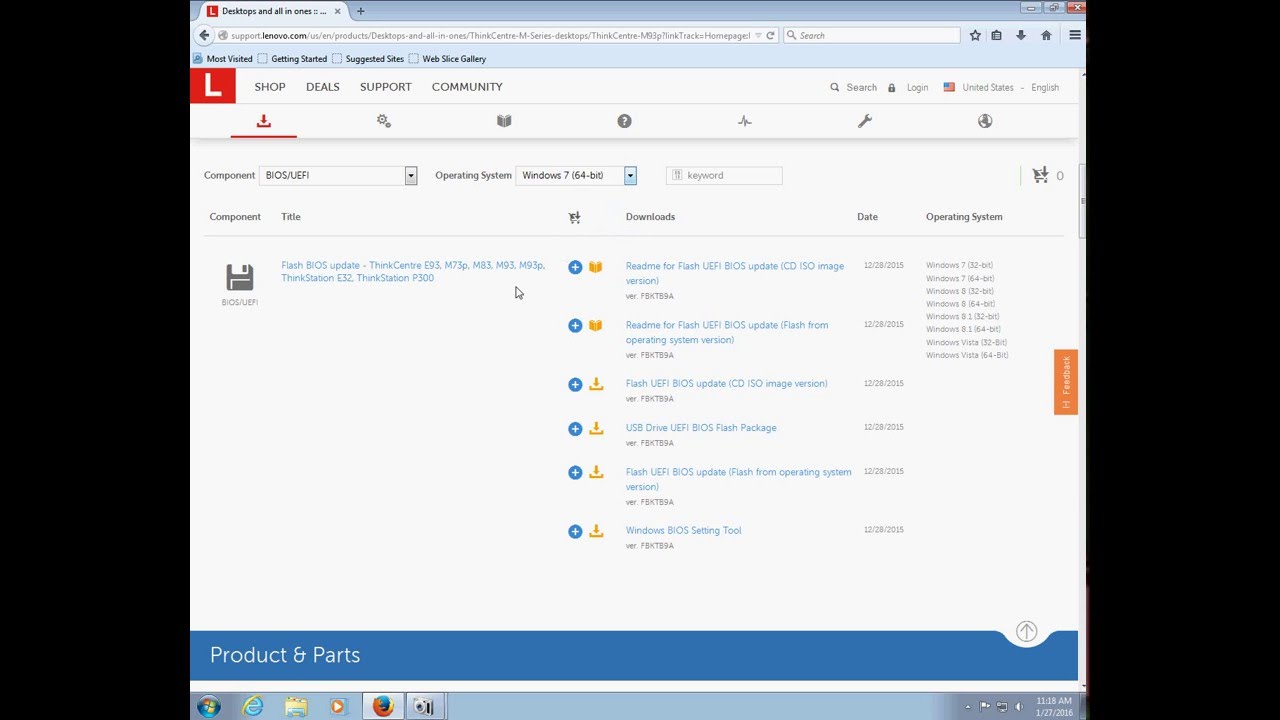This screenshot has width=1280, height=720.
Task: Go to browser home page icon
Action: point(1046,35)
